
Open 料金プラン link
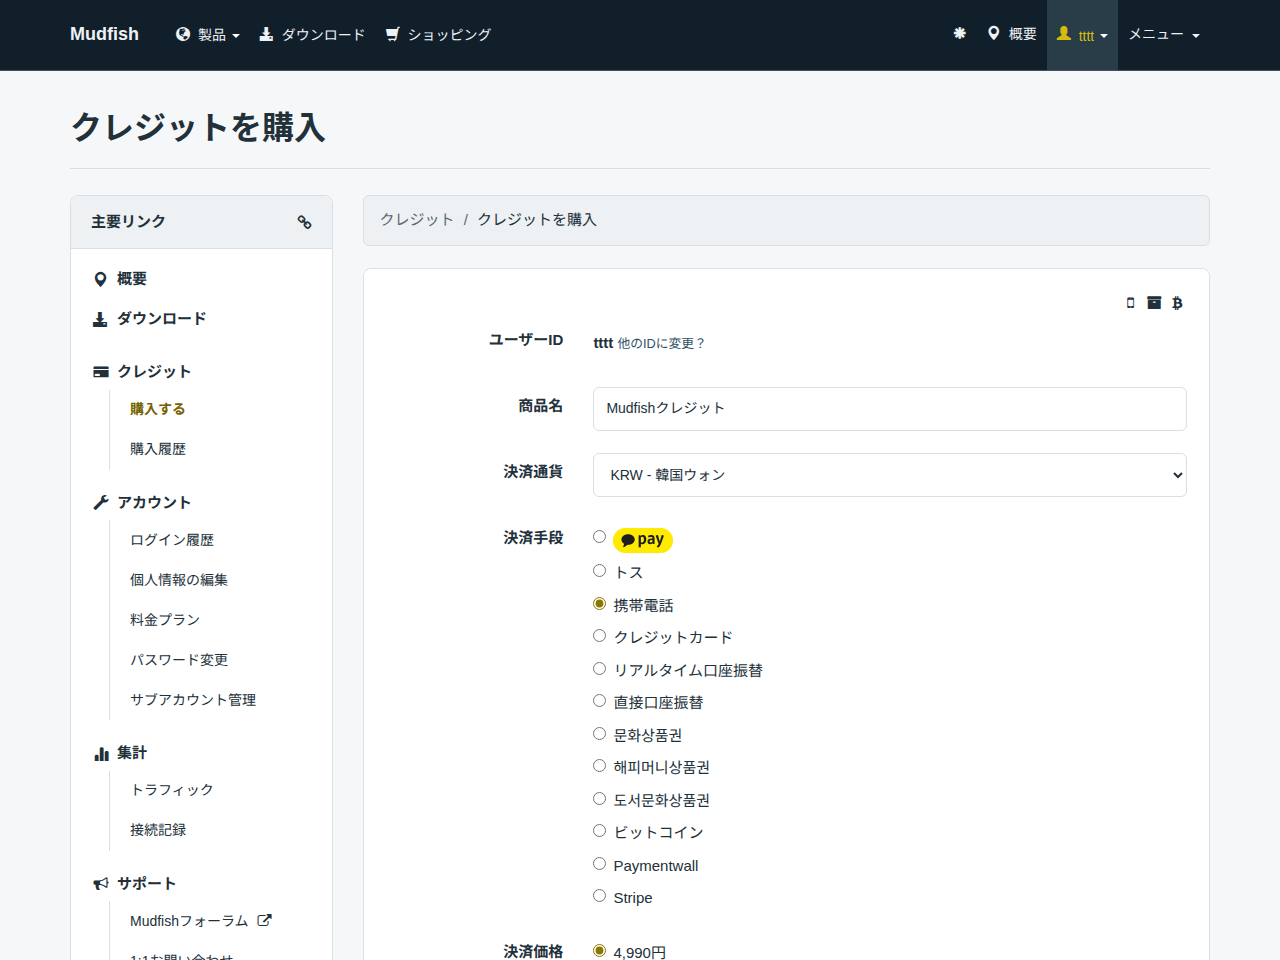click(x=165, y=620)
